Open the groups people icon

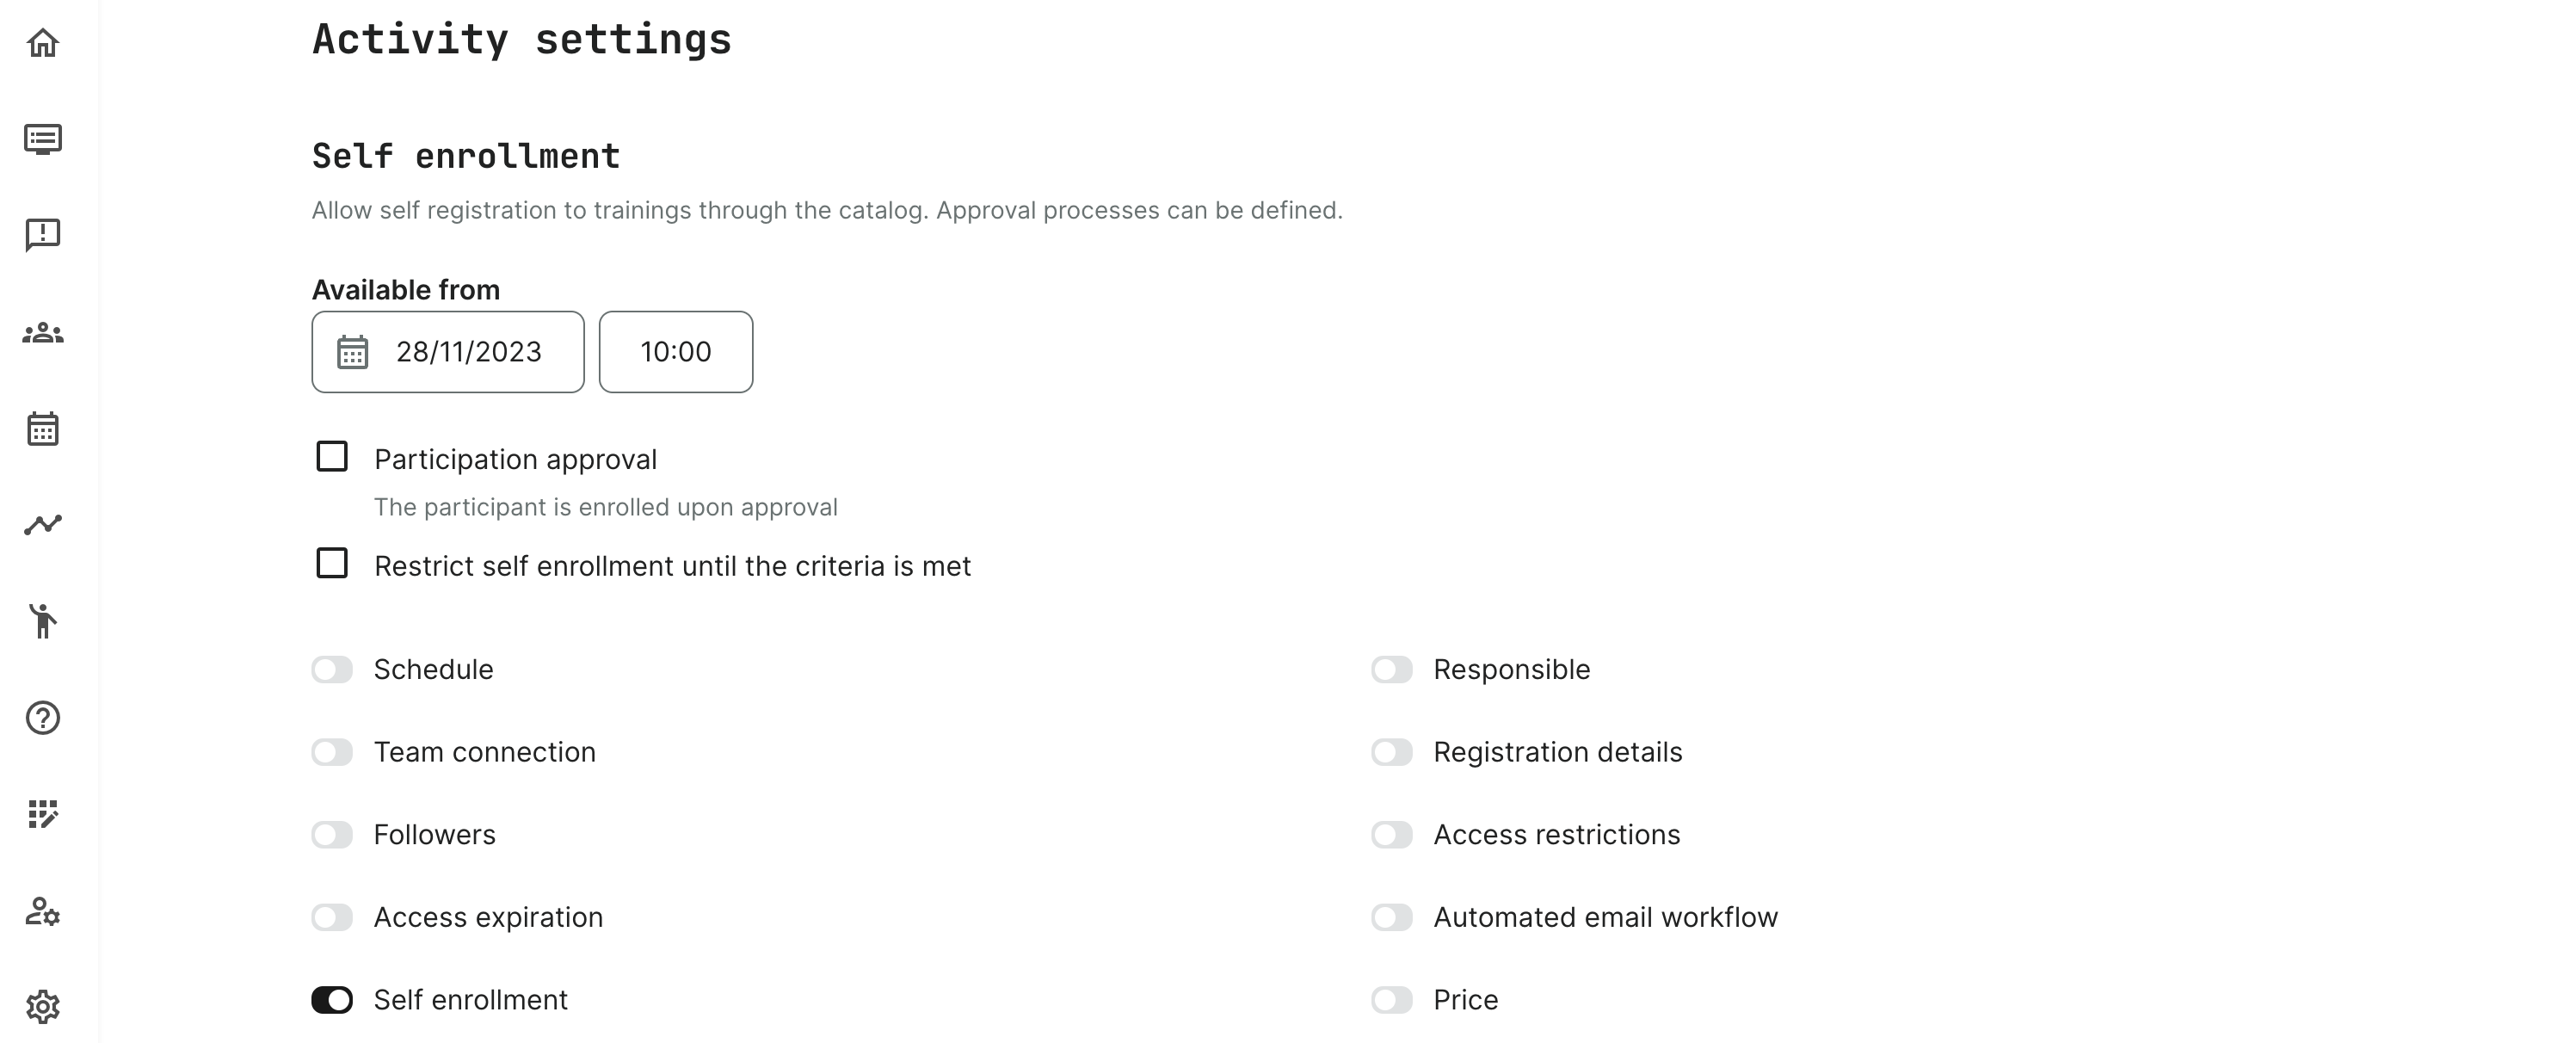(43, 333)
